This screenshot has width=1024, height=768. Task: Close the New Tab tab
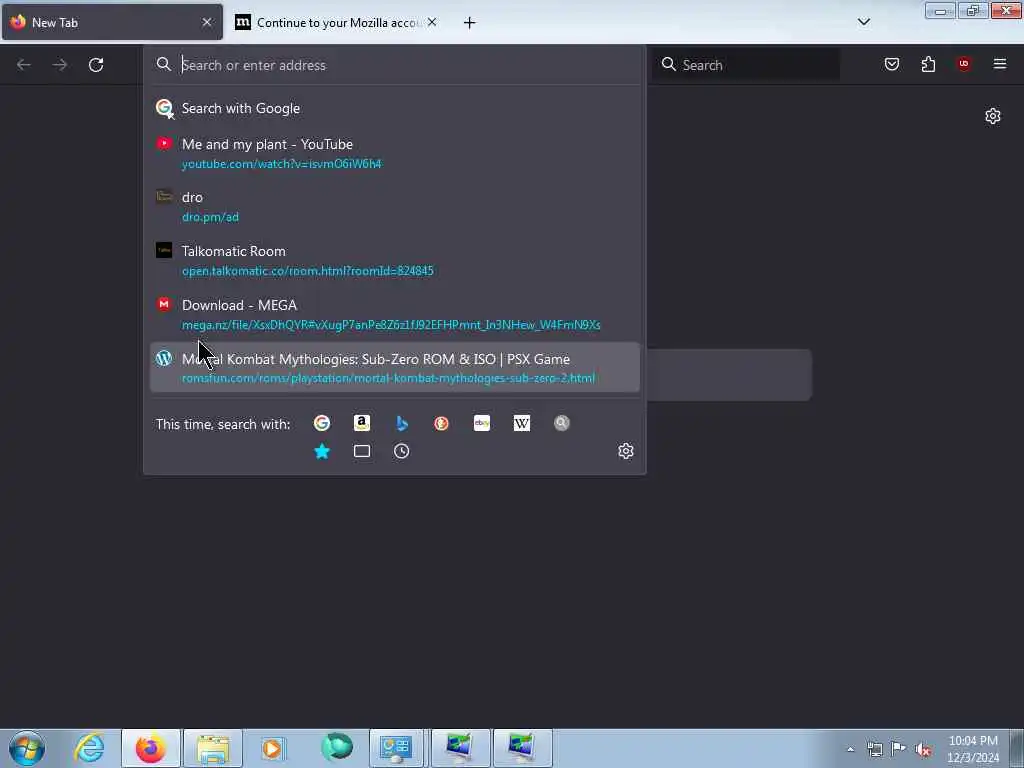(206, 22)
